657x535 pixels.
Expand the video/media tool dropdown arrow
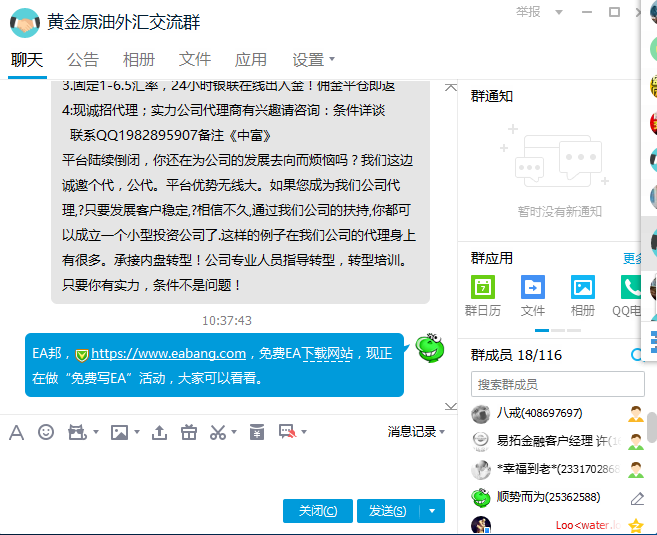click(96, 432)
